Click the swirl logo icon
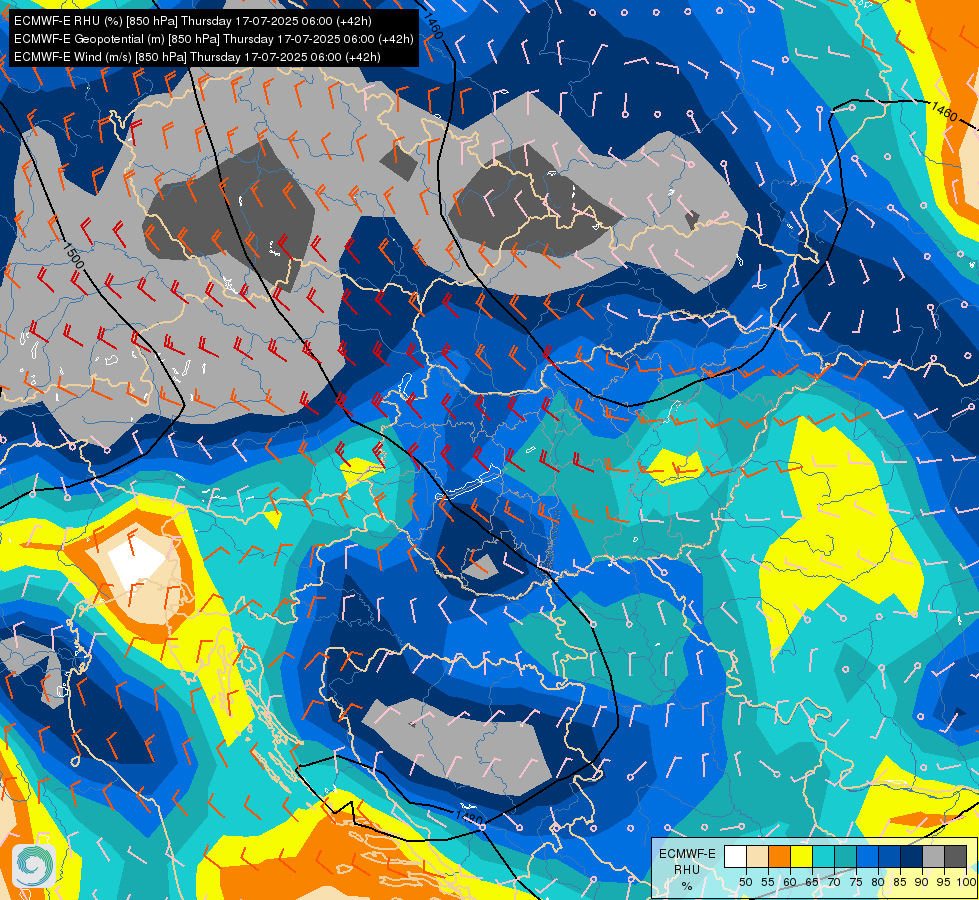This screenshot has width=979, height=900. pyautogui.click(x=34, y=866)
